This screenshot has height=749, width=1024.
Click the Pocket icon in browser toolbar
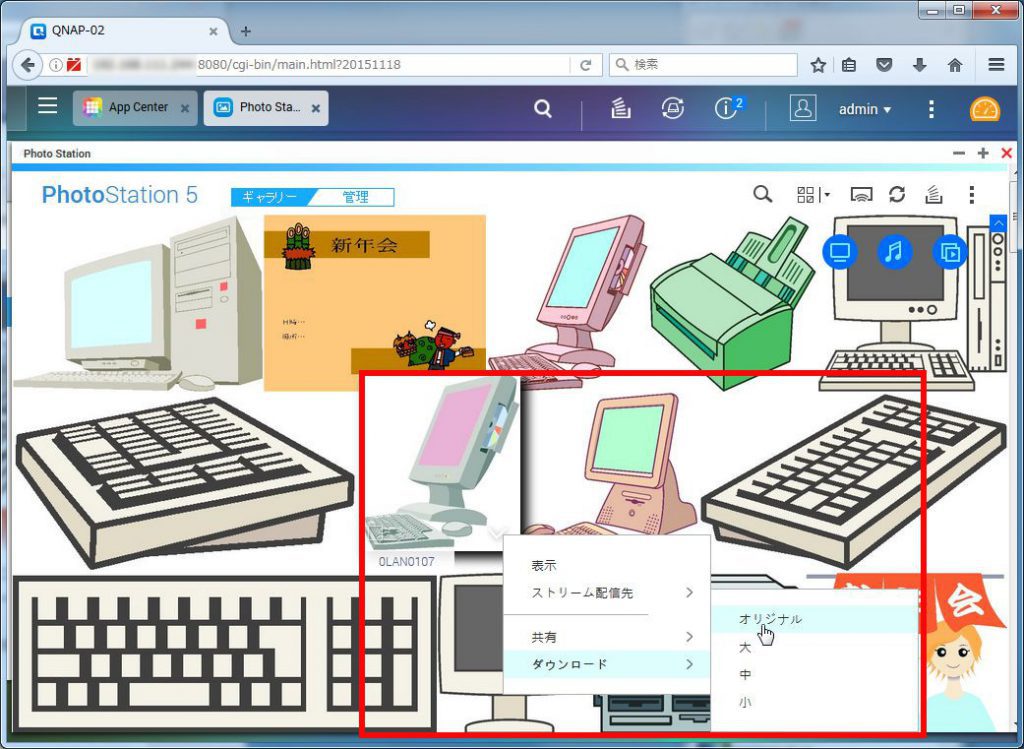coord(884,65)
